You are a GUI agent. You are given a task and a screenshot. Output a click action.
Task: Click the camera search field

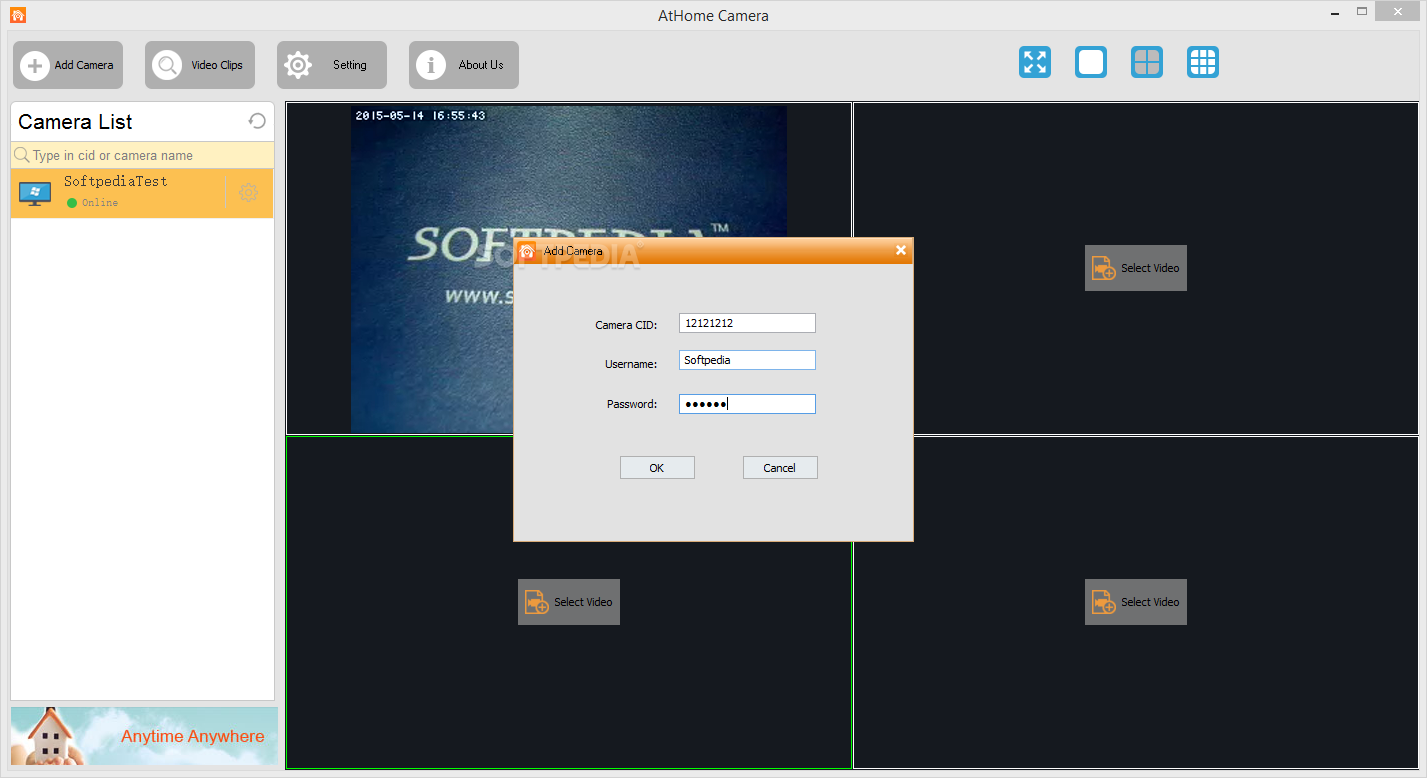(x=142, y=155)
